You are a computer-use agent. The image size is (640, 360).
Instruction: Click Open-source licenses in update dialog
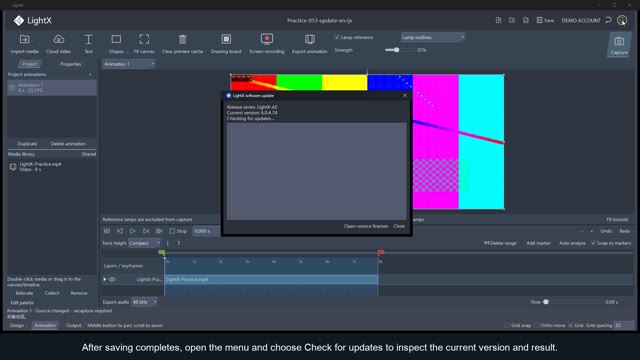pos(366,226)
